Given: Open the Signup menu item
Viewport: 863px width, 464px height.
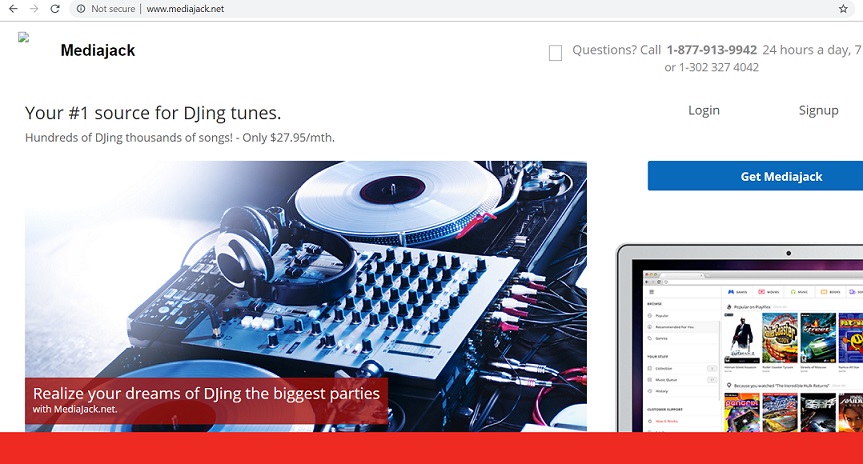Looking at the screenshot, I should (x=818, y=110).
